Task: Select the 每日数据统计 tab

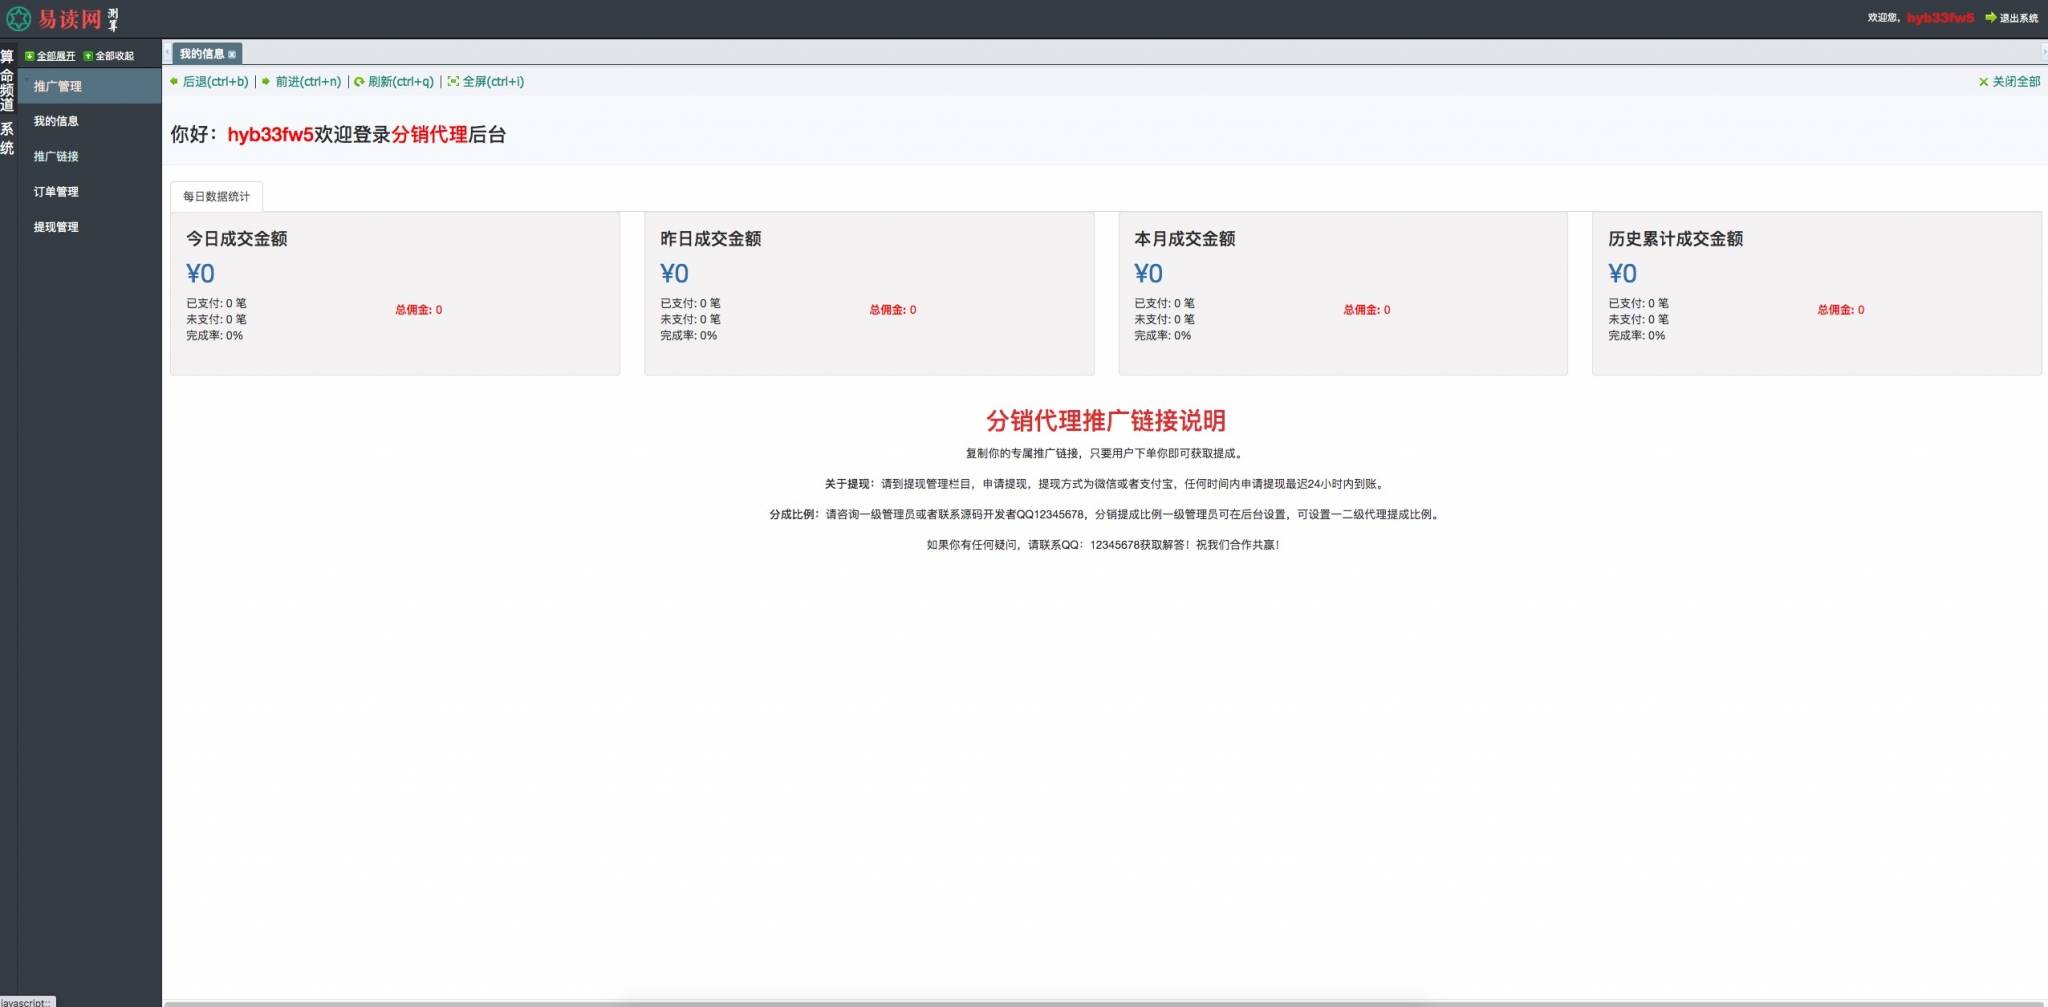Action: pos(216,195)
